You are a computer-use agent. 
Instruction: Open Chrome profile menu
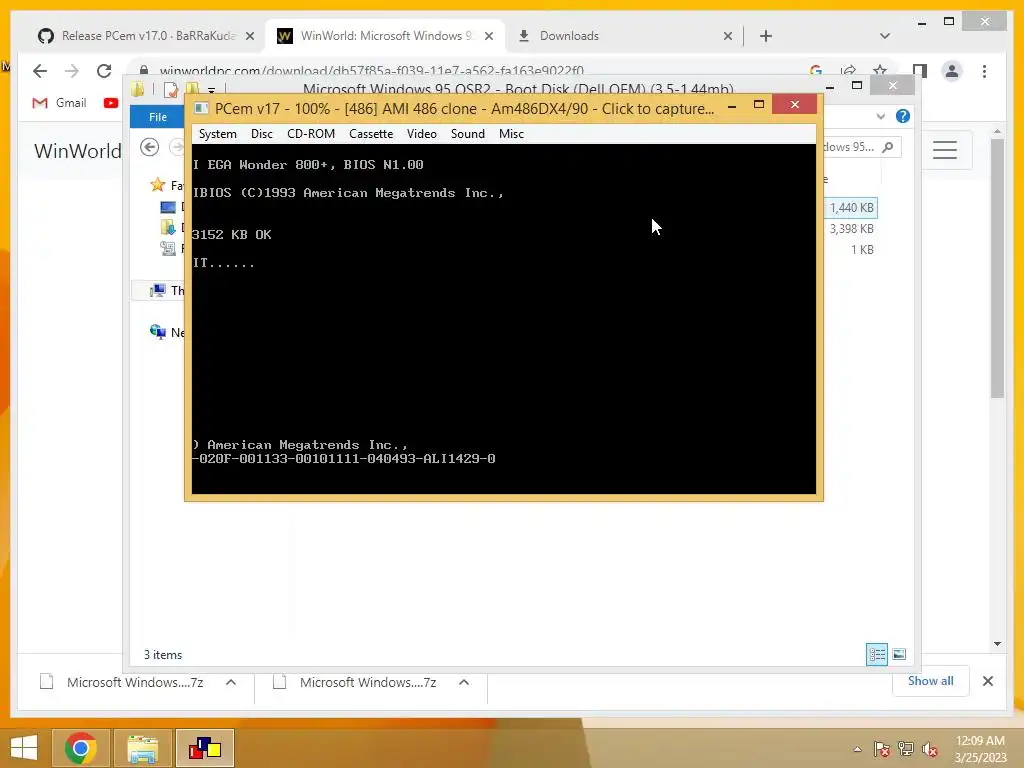tap(952, 71)
